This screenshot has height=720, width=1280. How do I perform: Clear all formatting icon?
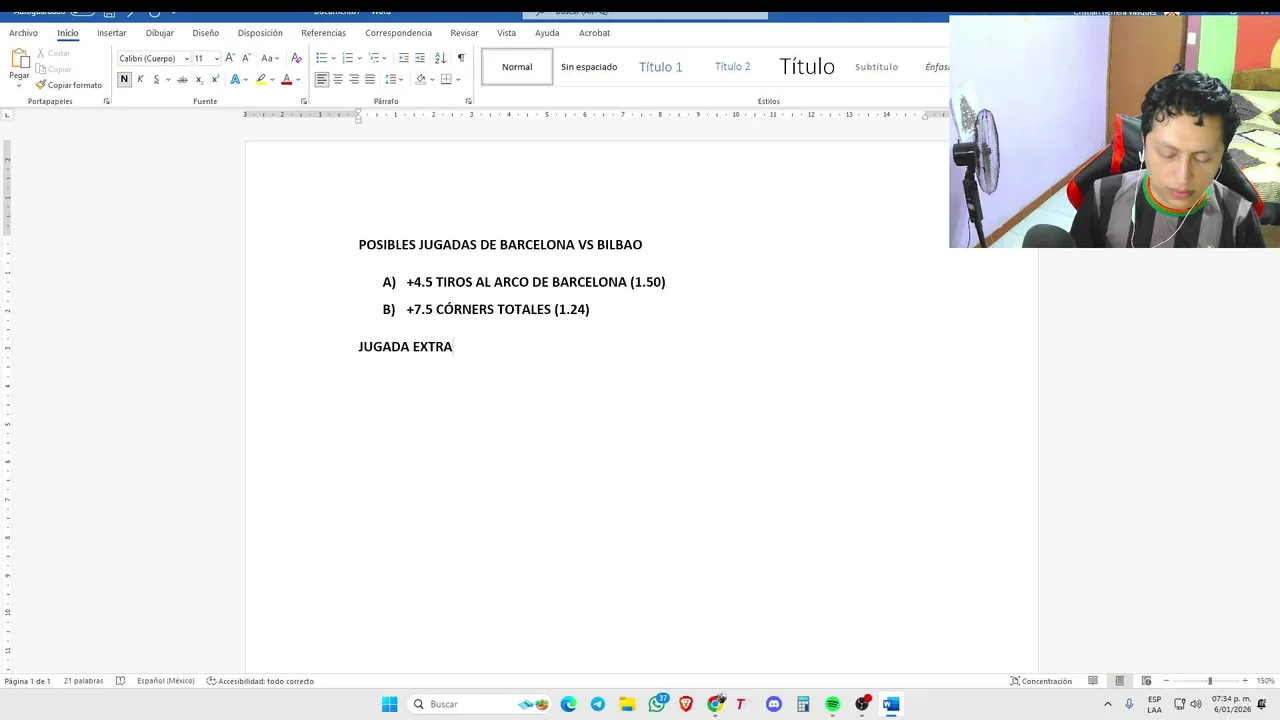pyautogui.click(x=296, y=58)
